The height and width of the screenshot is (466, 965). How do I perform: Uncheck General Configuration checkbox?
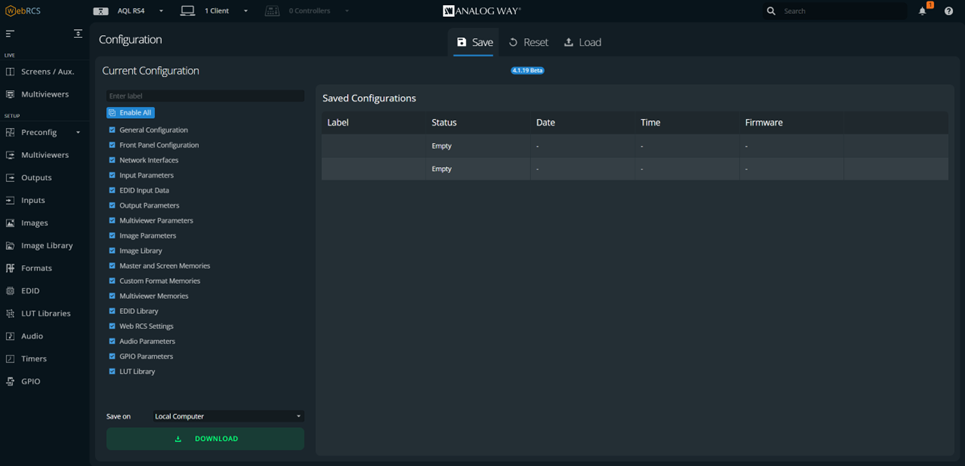click(x=112, y=130)
